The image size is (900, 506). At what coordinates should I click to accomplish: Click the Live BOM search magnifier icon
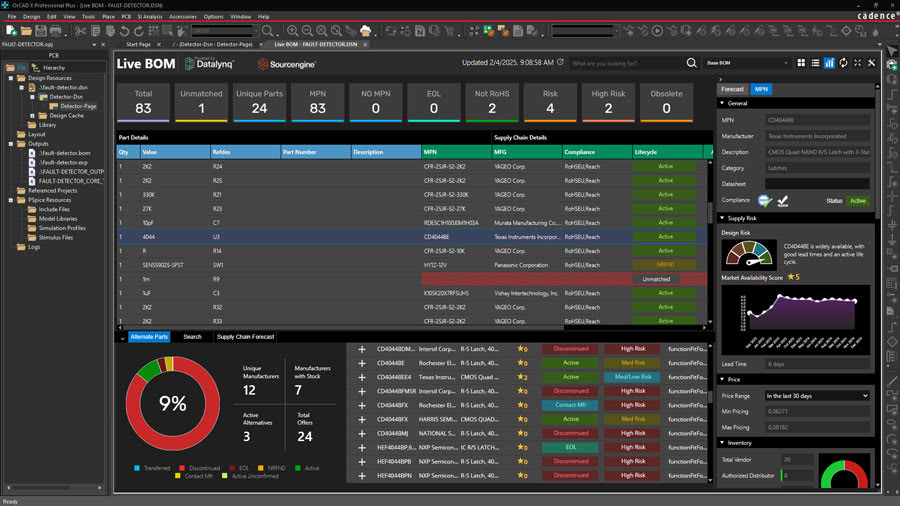(x=692, y=63)
